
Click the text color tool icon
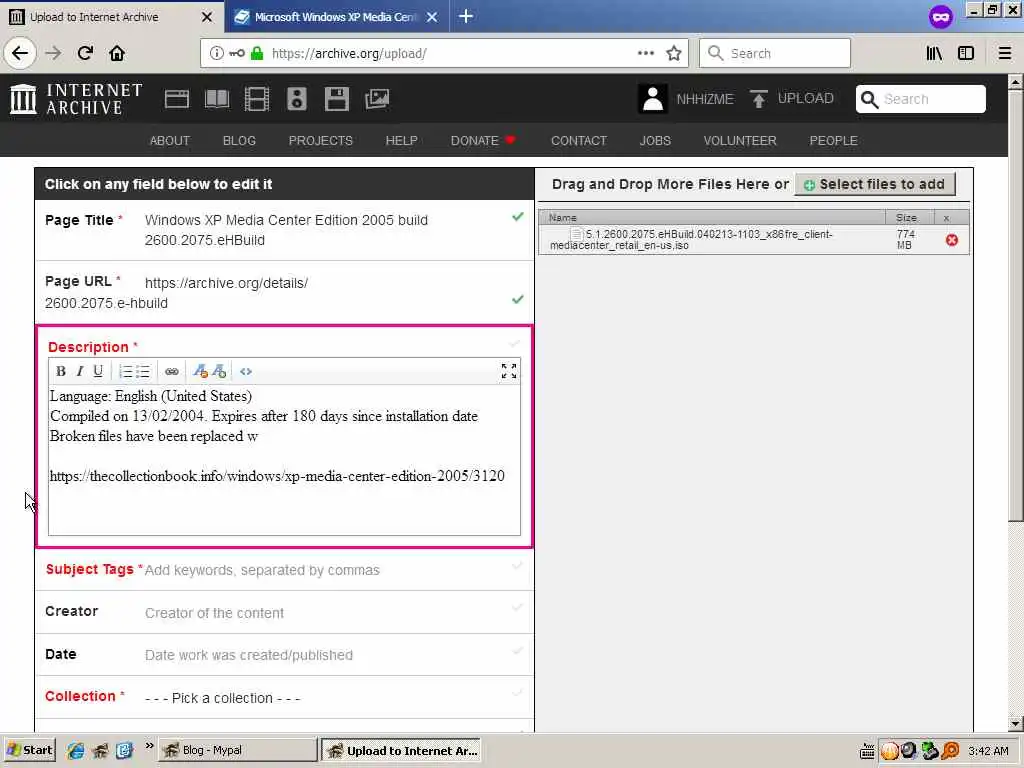coord(200,372)
